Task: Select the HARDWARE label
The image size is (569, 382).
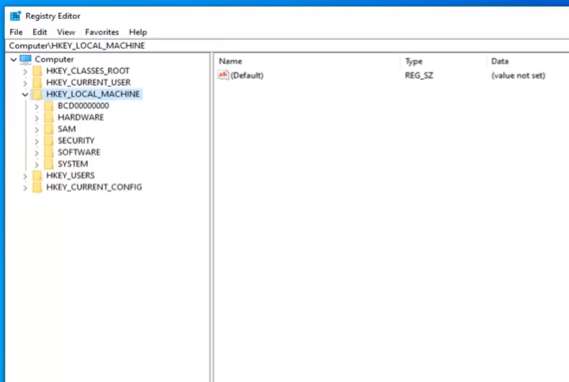Action: pyautogui.click(x=81, y=117)
